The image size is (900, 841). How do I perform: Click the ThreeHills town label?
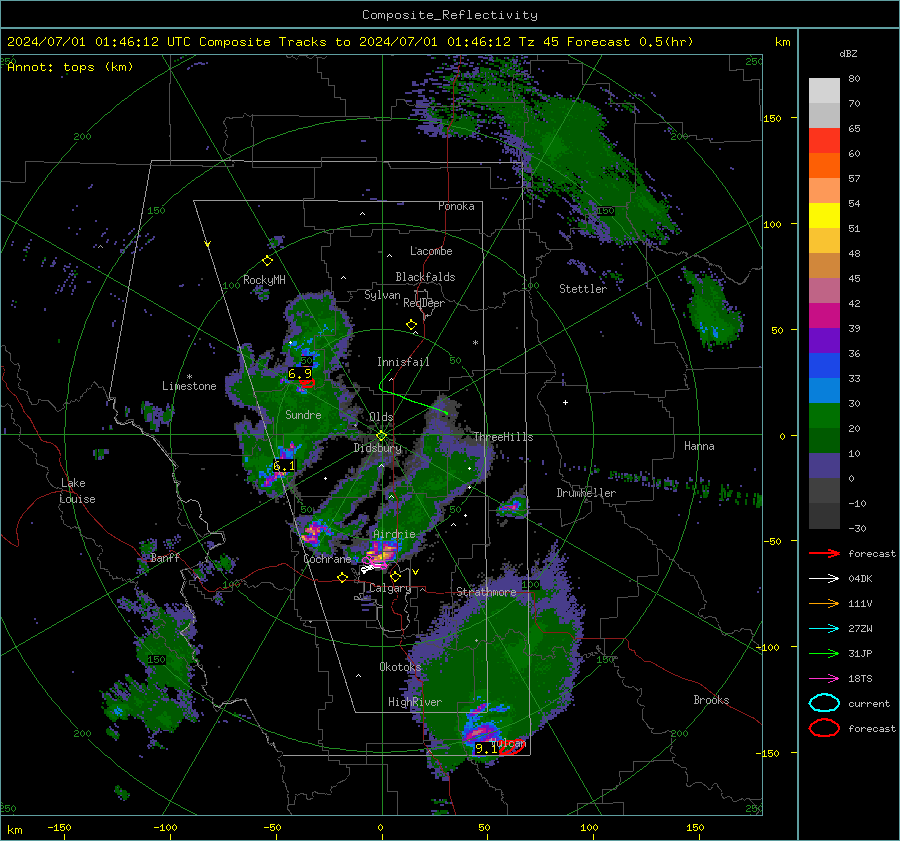click(x=503, y=437)
